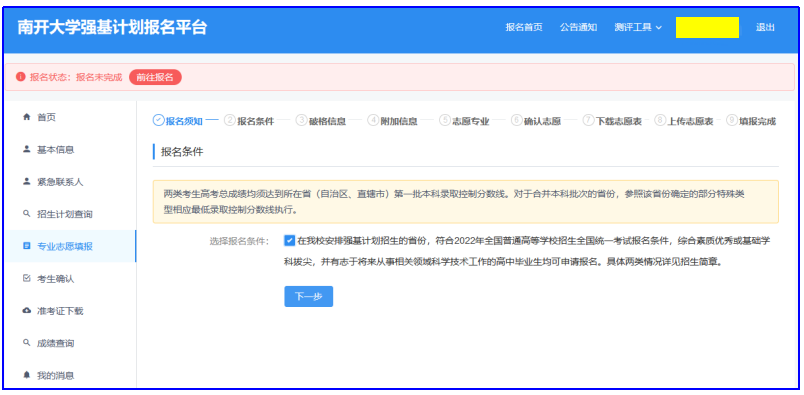The height and width of the screenshot is (395, 804).
Task: Click step circle 7 of 下载志愿表
Action: point(588,121)
